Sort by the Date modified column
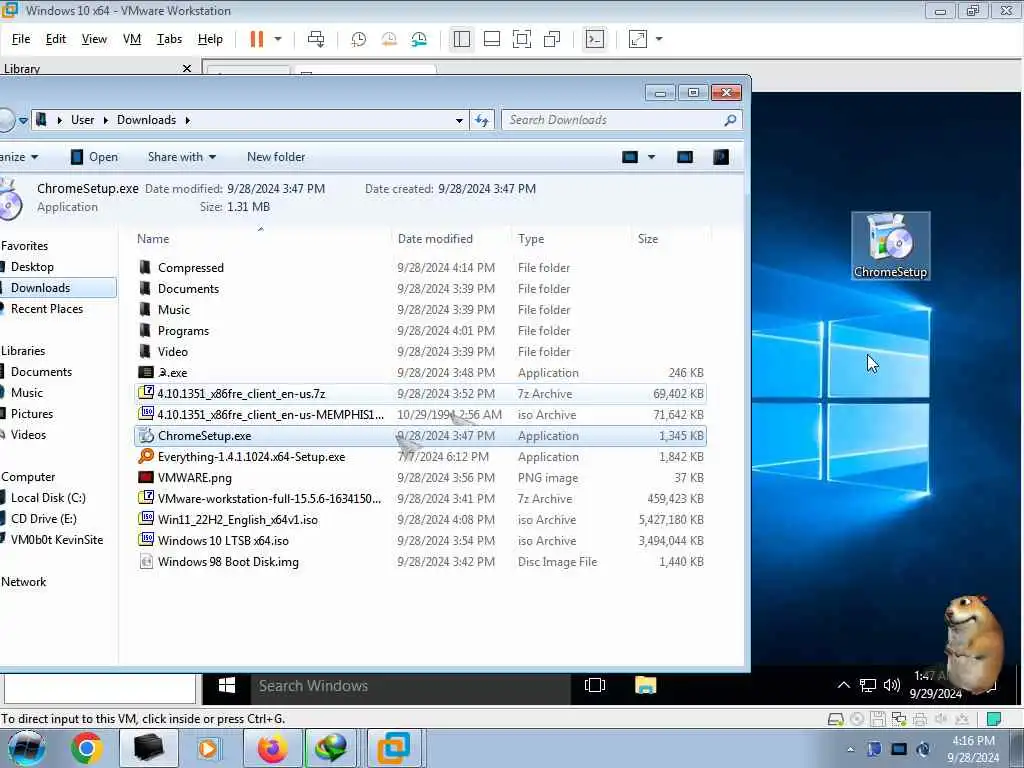This screenshot has width=1024, height=768. point(435,239)
